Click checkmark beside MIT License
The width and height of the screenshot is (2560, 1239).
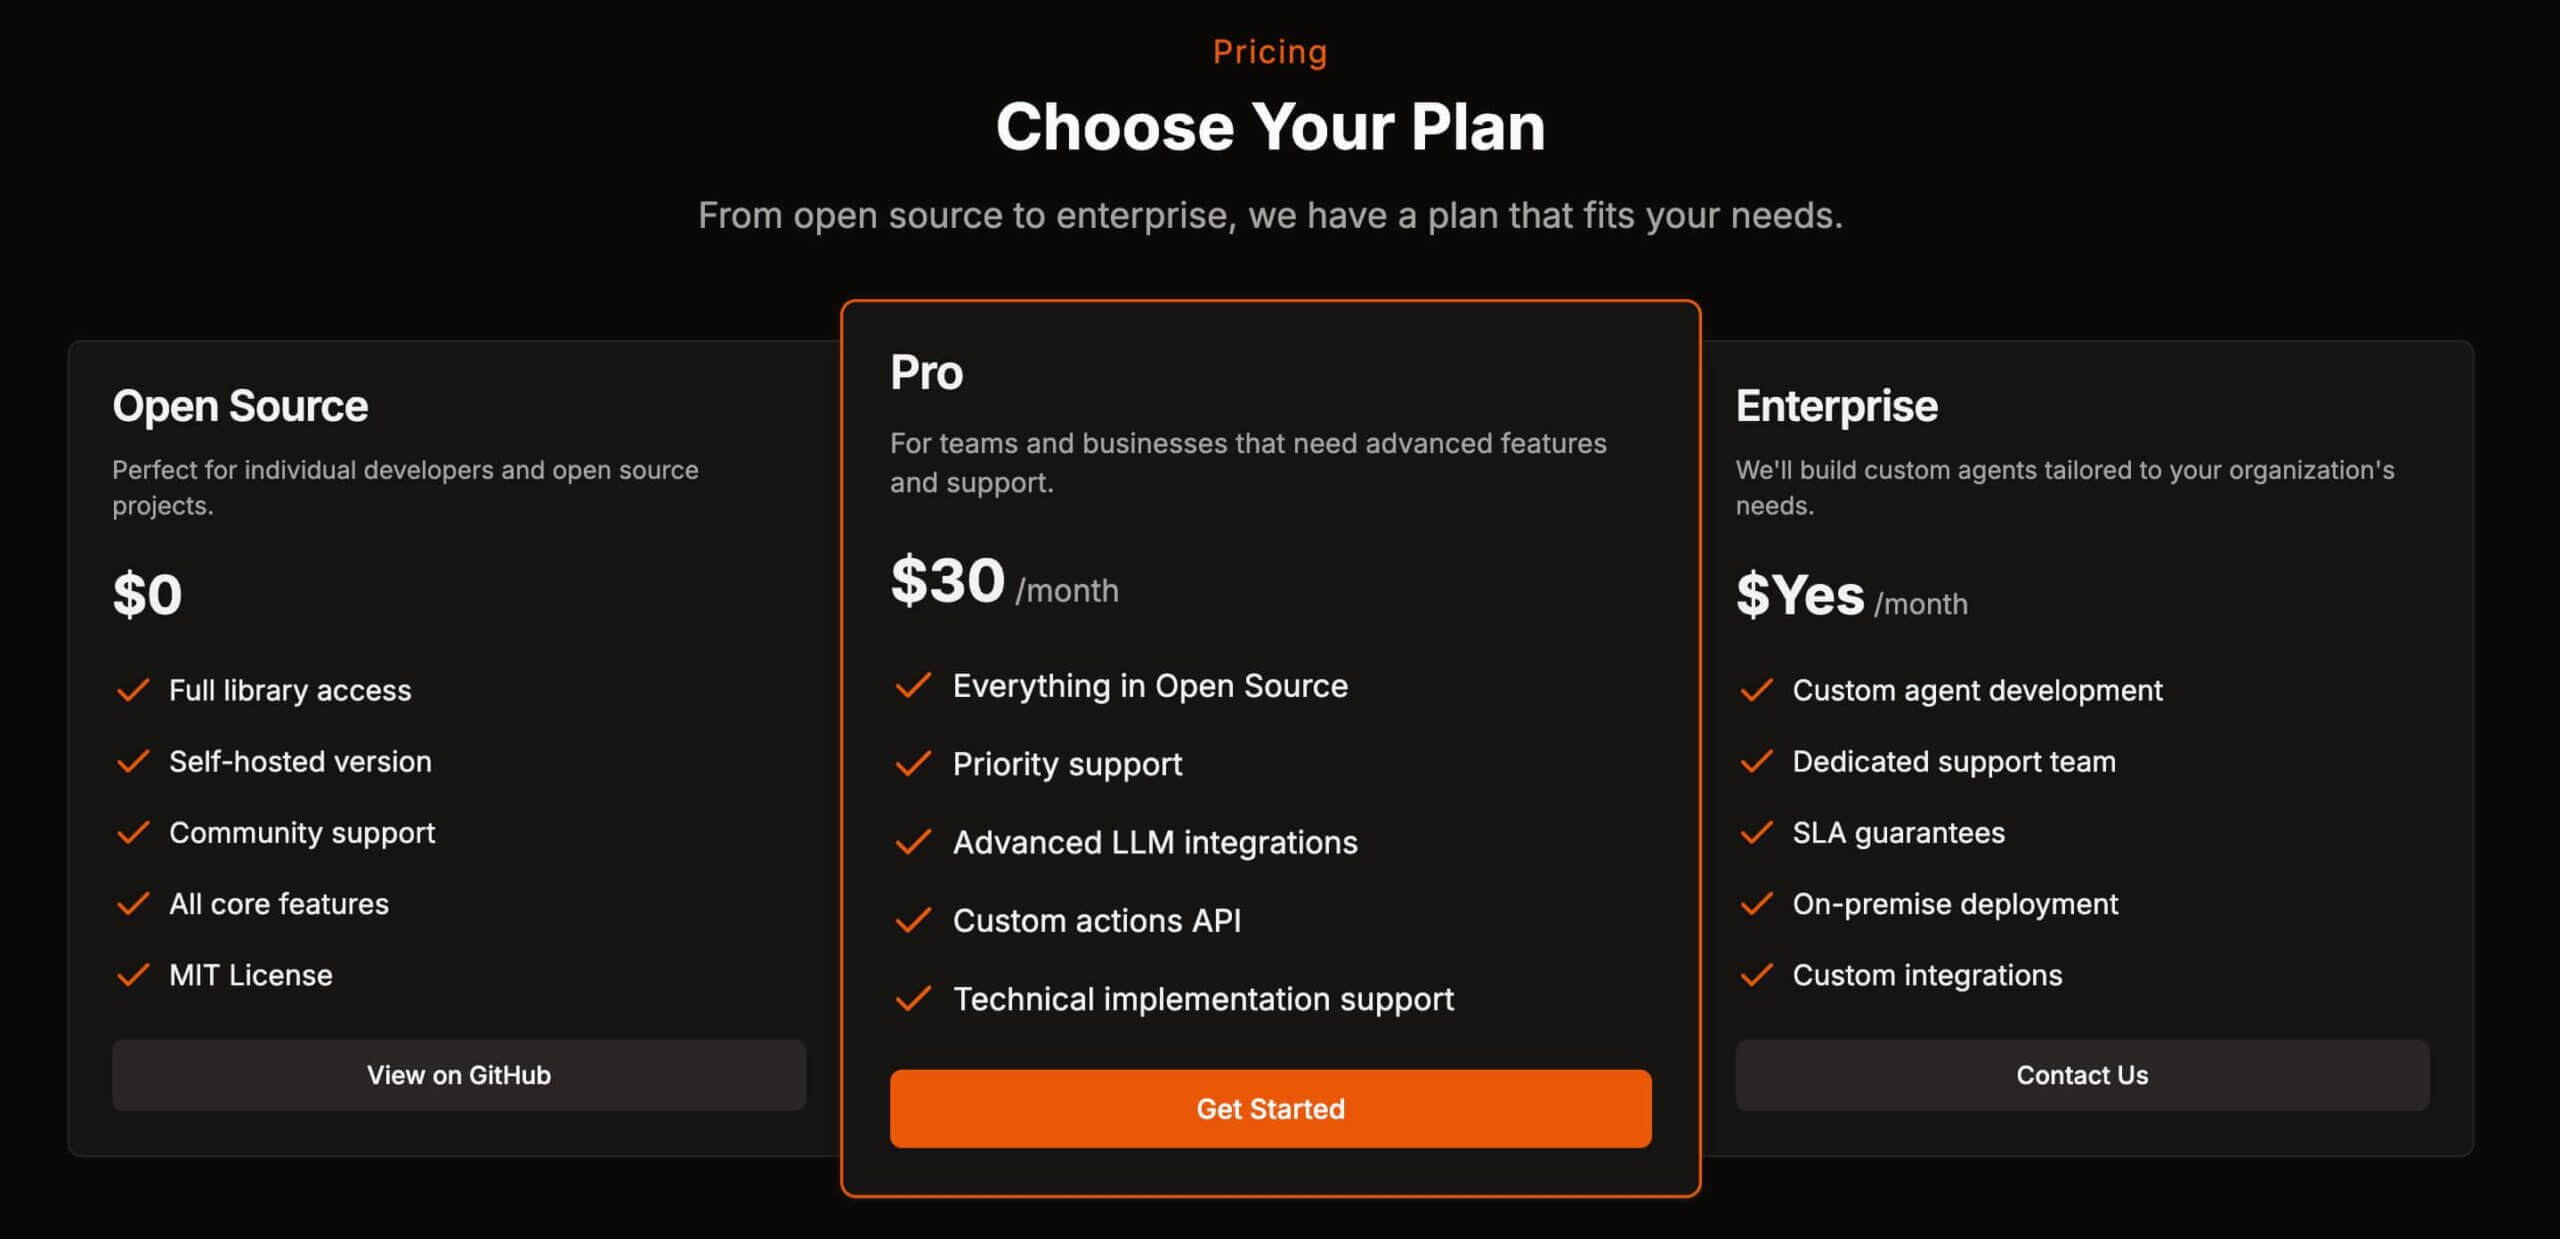click(133, 975)
